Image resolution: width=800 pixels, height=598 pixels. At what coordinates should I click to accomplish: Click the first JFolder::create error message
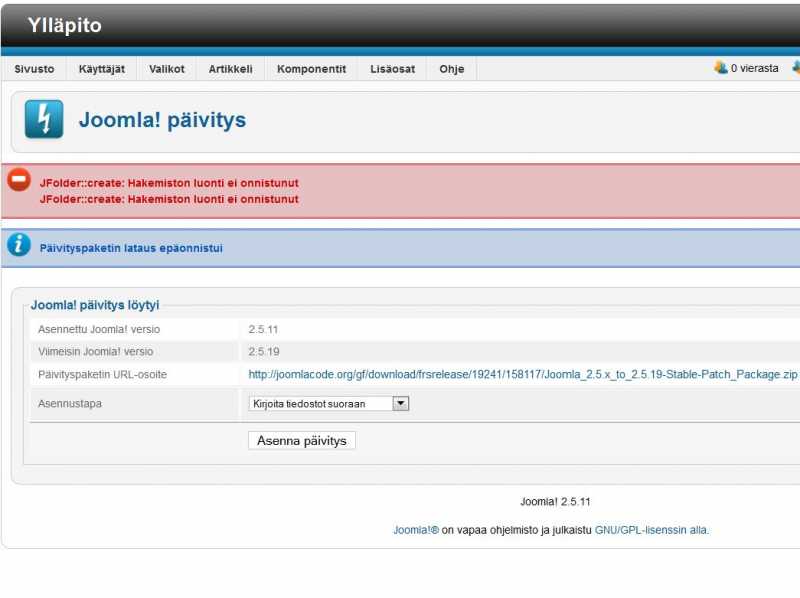[x=168, y=183]
